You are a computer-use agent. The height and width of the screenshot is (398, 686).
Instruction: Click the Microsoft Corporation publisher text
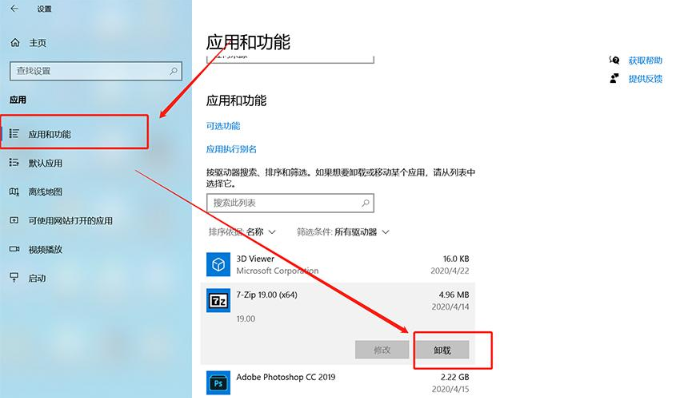[x=277, y=271]
